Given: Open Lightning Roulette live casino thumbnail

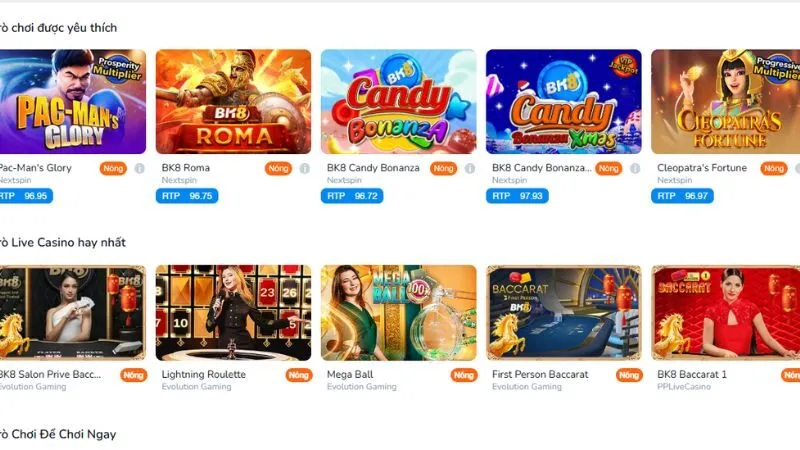Looking at the screenshot, I should 233,313.
